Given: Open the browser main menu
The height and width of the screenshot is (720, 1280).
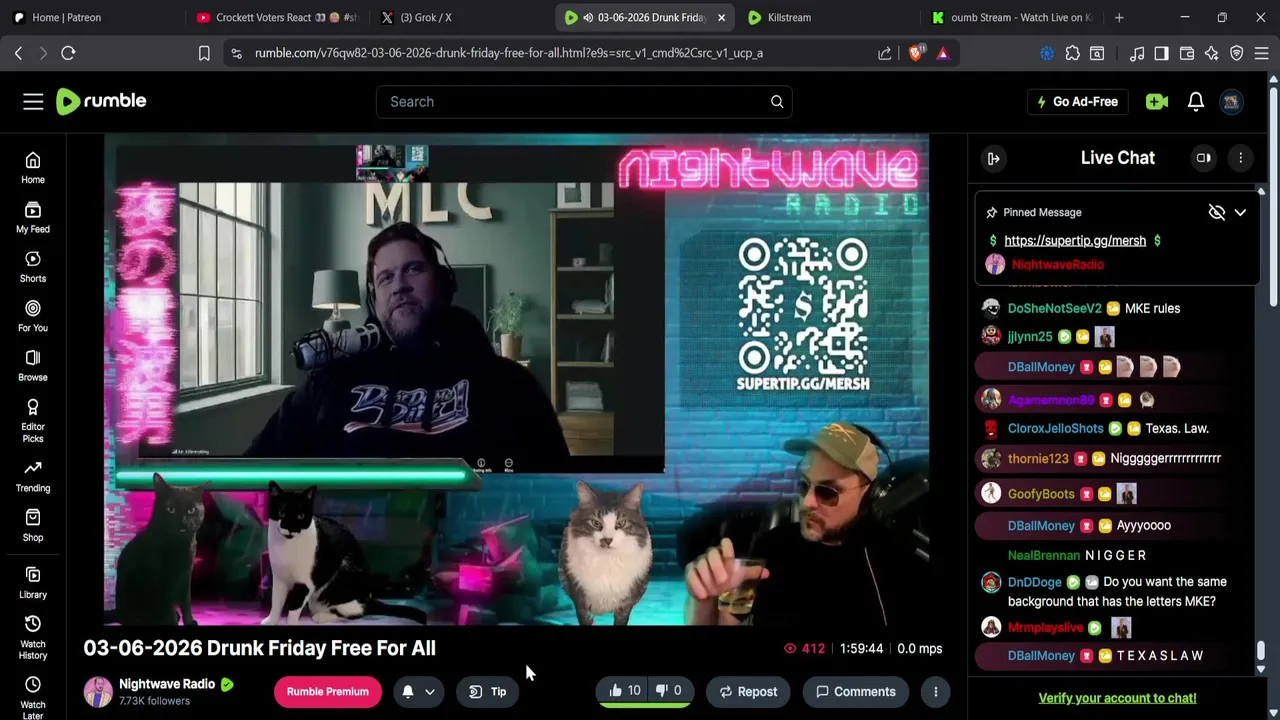Looking at the screenshot, I should point(1261,53).
